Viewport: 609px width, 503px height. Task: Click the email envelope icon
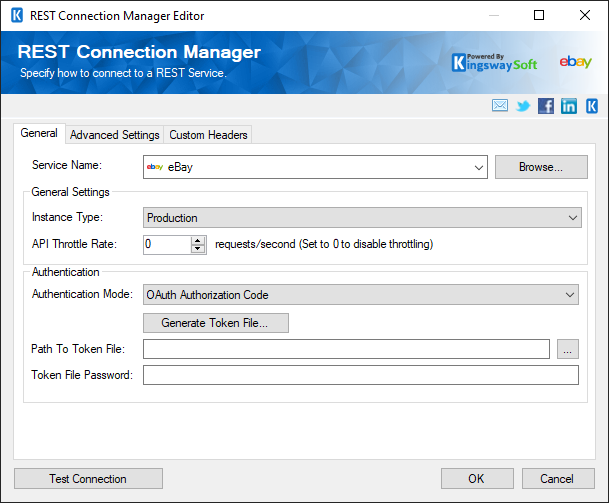pos(499,105)
